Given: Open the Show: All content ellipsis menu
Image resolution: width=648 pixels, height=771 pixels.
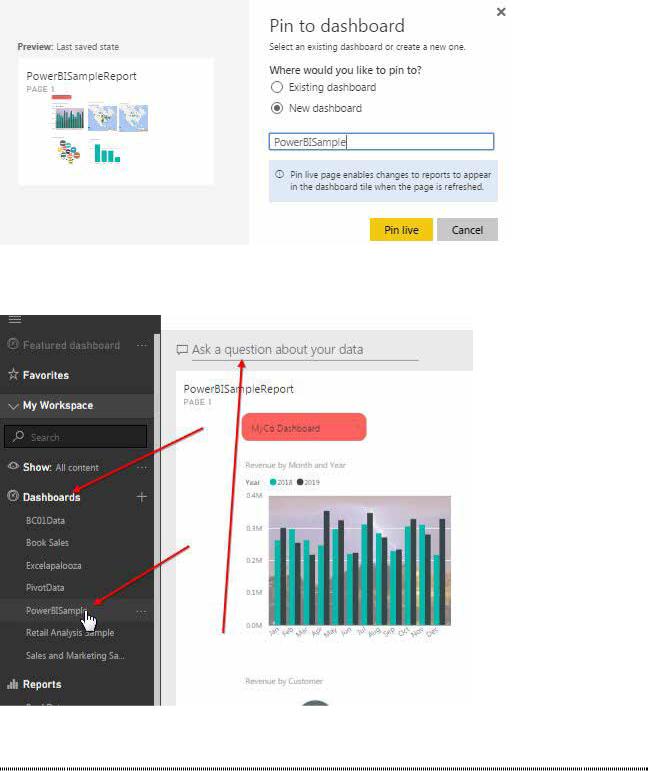Looking at the screenshot, I should (x=142, y=467).
